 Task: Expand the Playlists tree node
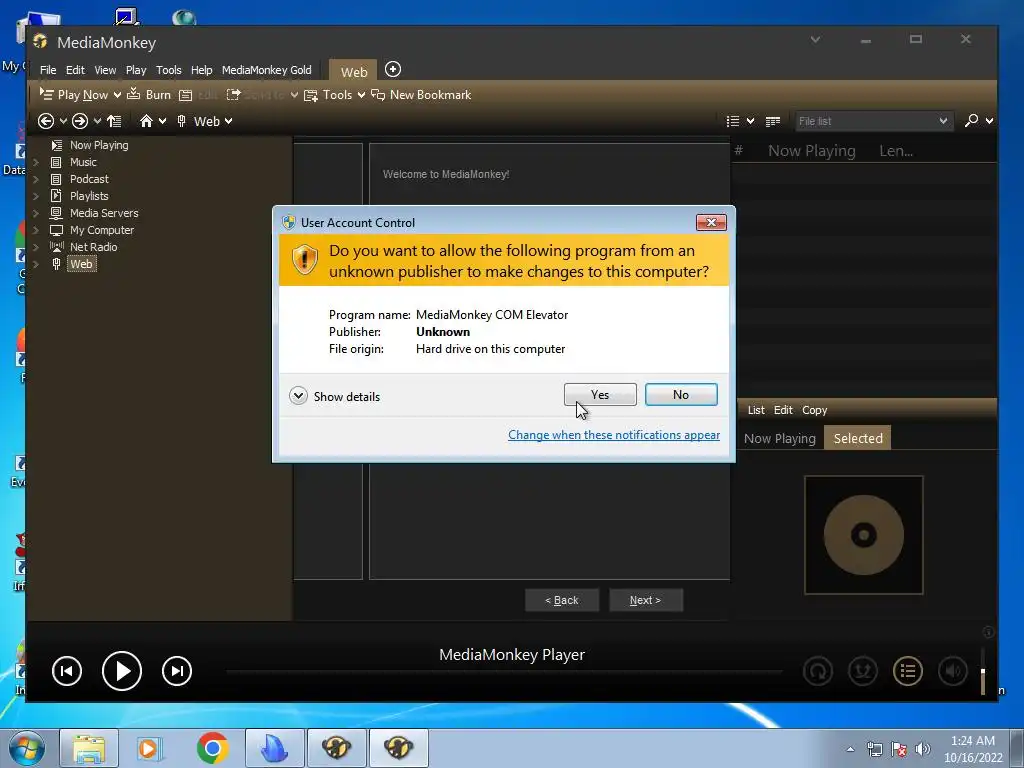[x=36, y=196]
